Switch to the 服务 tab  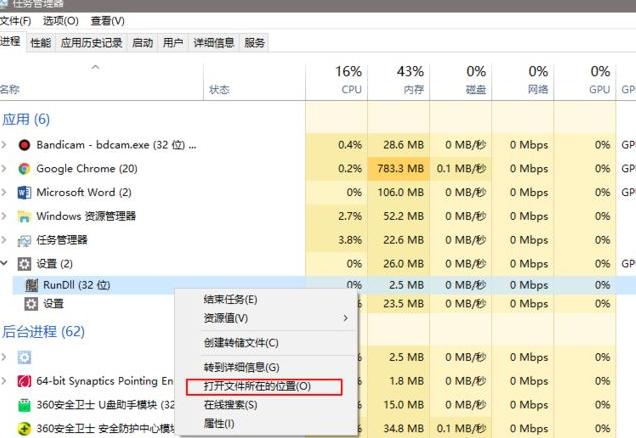(x=254, y=42)
